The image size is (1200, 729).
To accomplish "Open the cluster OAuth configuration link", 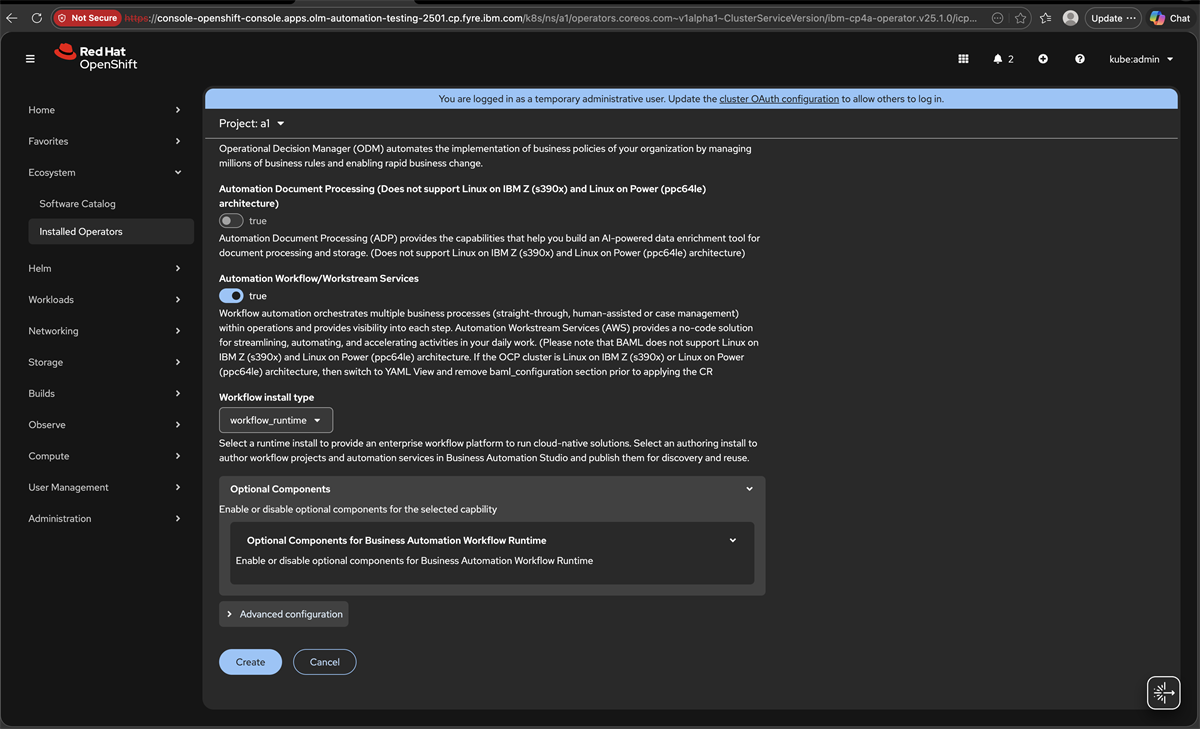I will pos(779,99).
